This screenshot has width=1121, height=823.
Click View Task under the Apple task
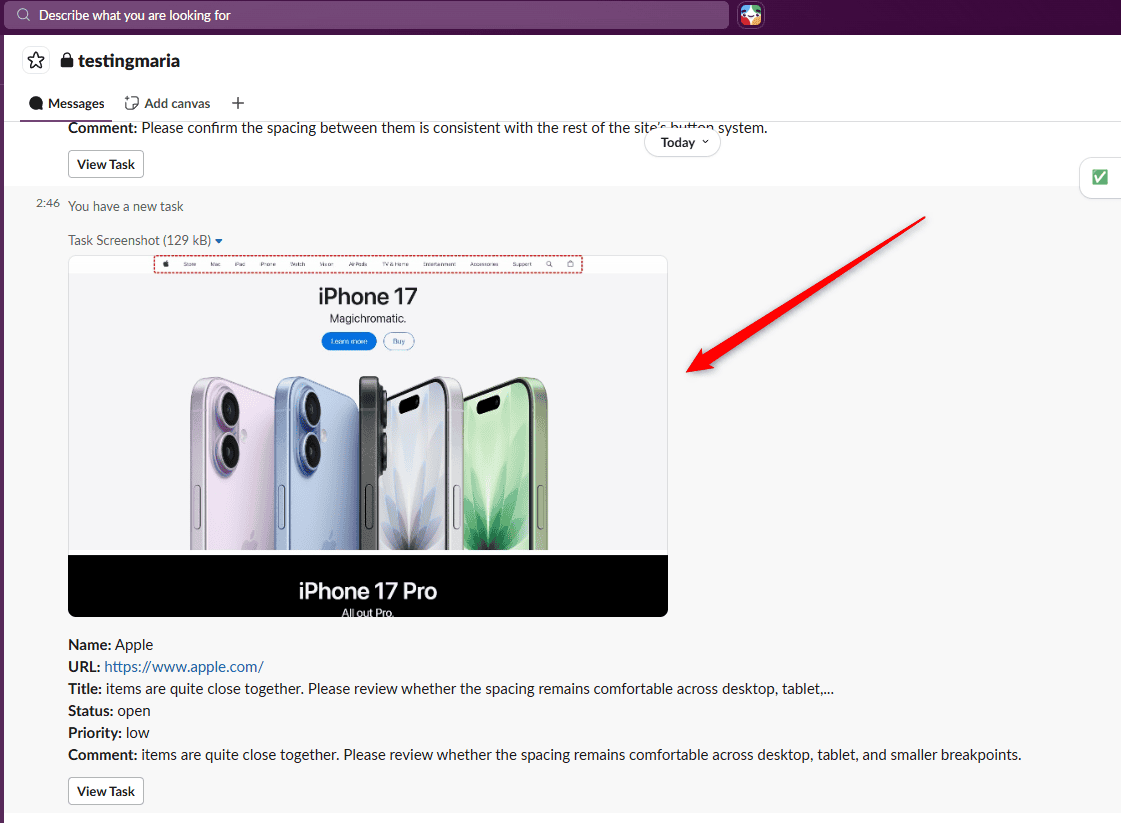point(106,792)
